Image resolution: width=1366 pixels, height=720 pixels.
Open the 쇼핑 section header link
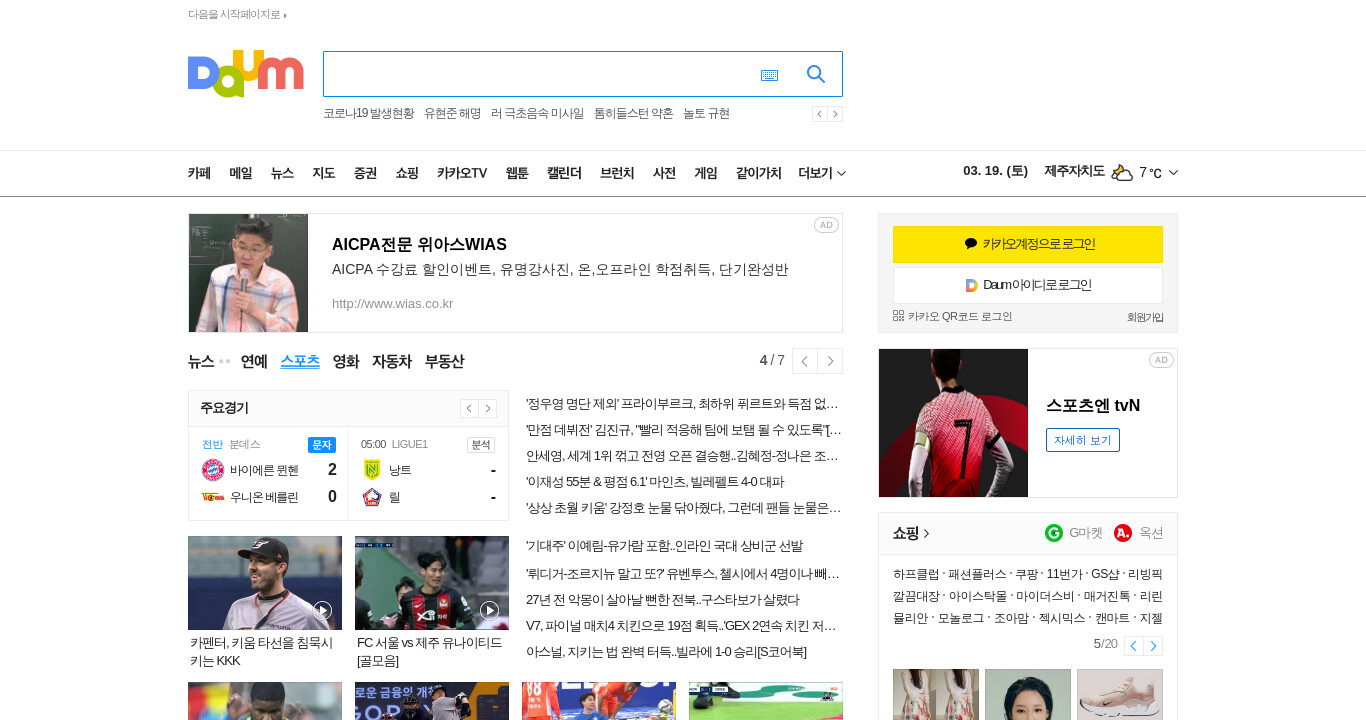click(911, 533)
